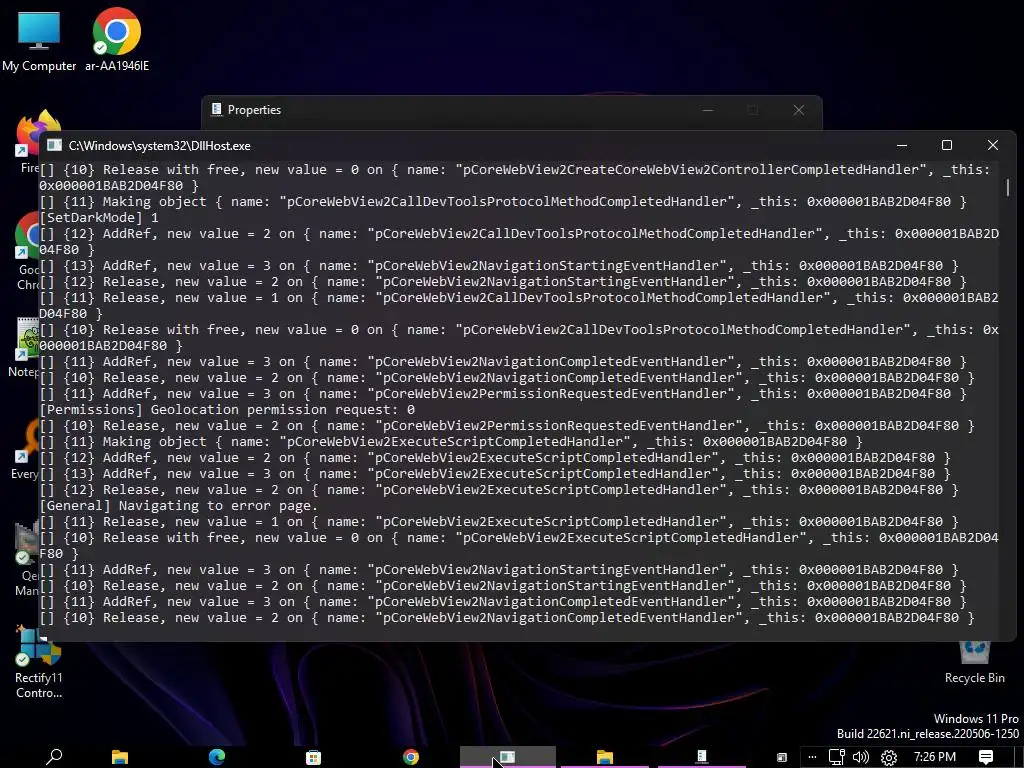The image size is (1024, 768).
Task: Open taskbar Search magnifier
Action: click(54, 757)
